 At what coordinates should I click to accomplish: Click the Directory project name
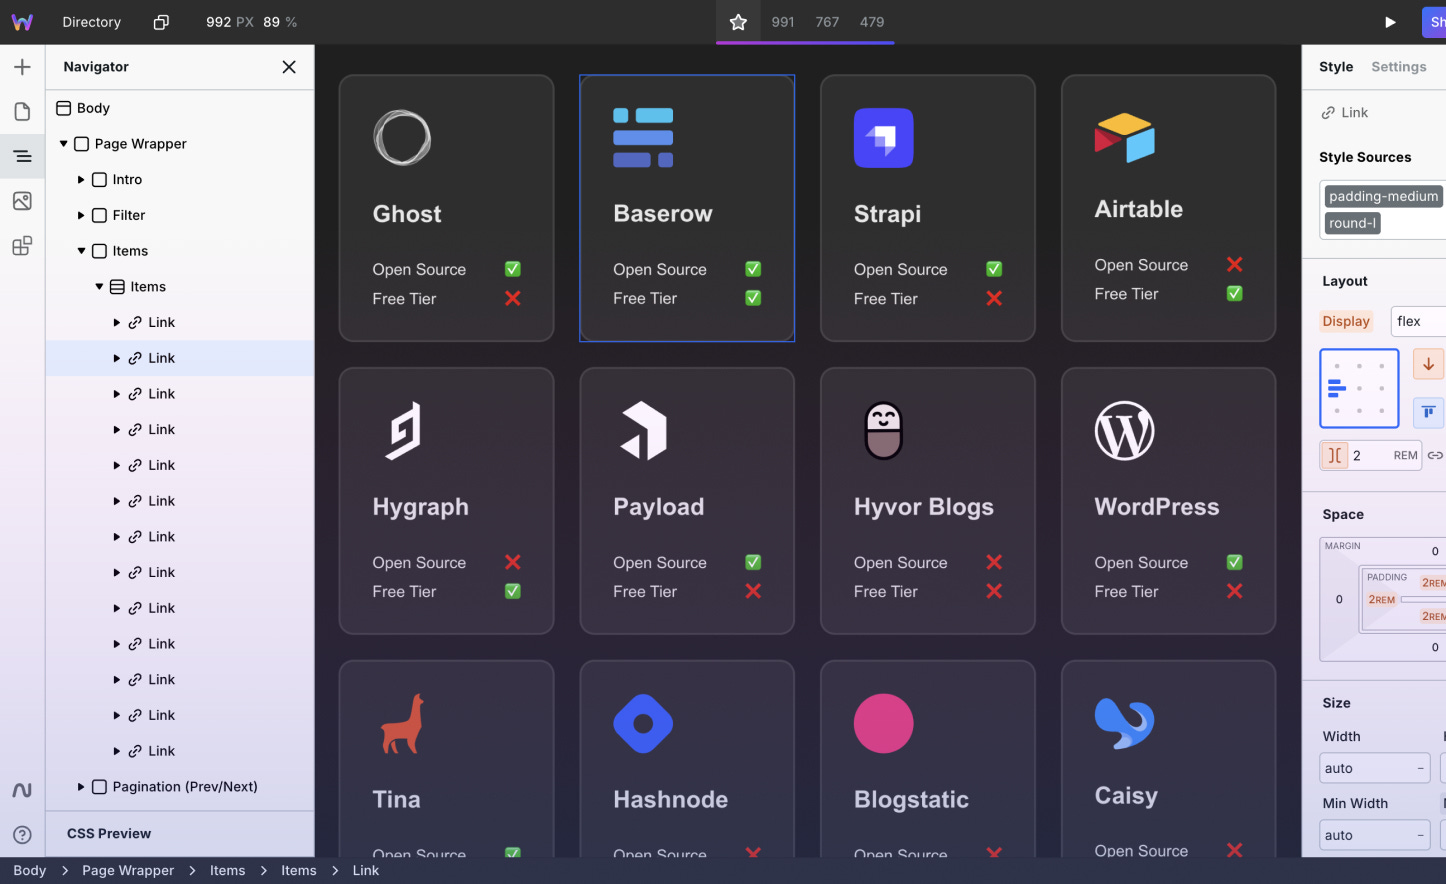coord(91,22)
